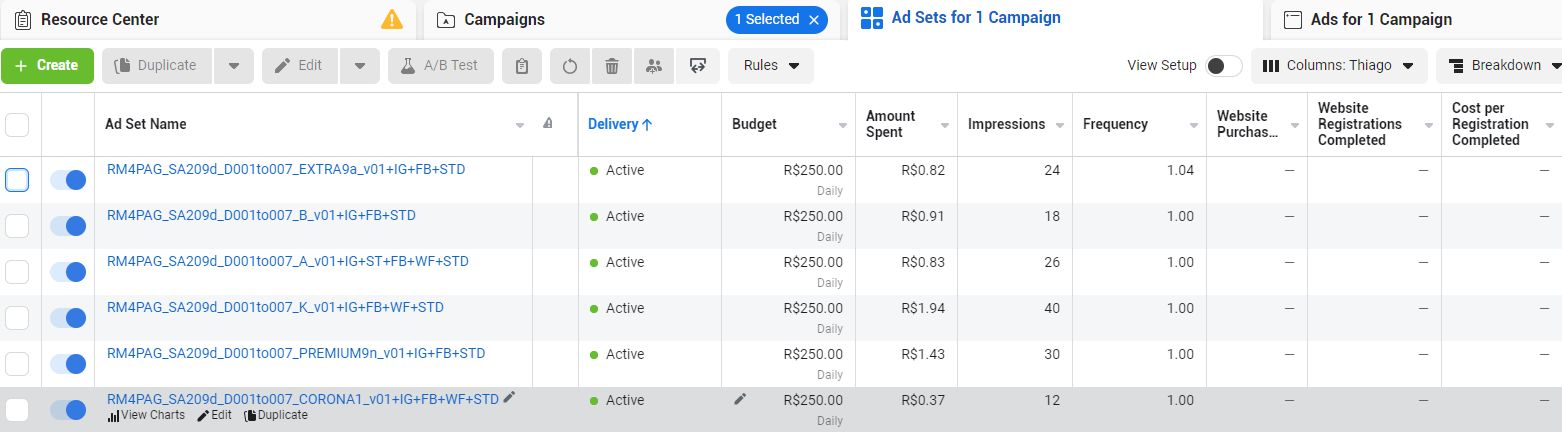Screen dimensions: 1562x432
Task: Open the PREMIUM9n ad set link
Action: pyautogui.click(x=296, y=354)
